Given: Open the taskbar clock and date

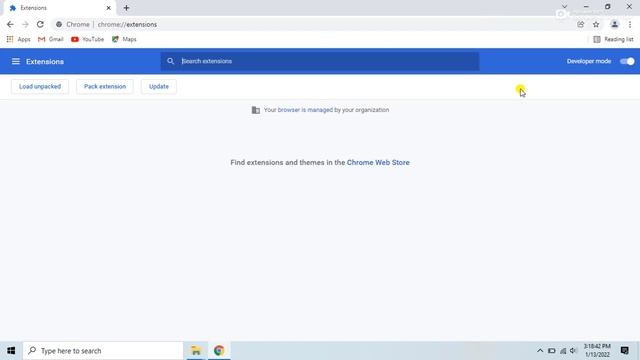Looking at the screenshot, I should [597, 351].
